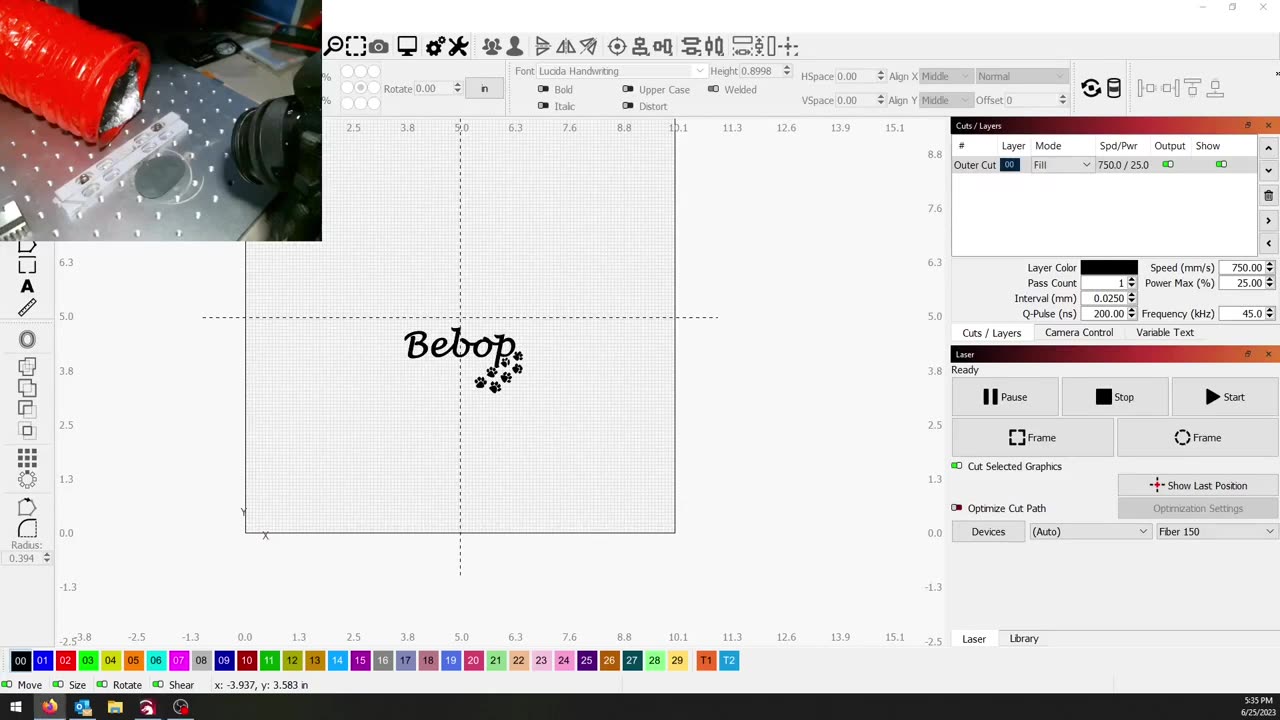The width and height of the screenshot is (1280, 720).
Task: Click the Start button
Action: pos(1224,397)
